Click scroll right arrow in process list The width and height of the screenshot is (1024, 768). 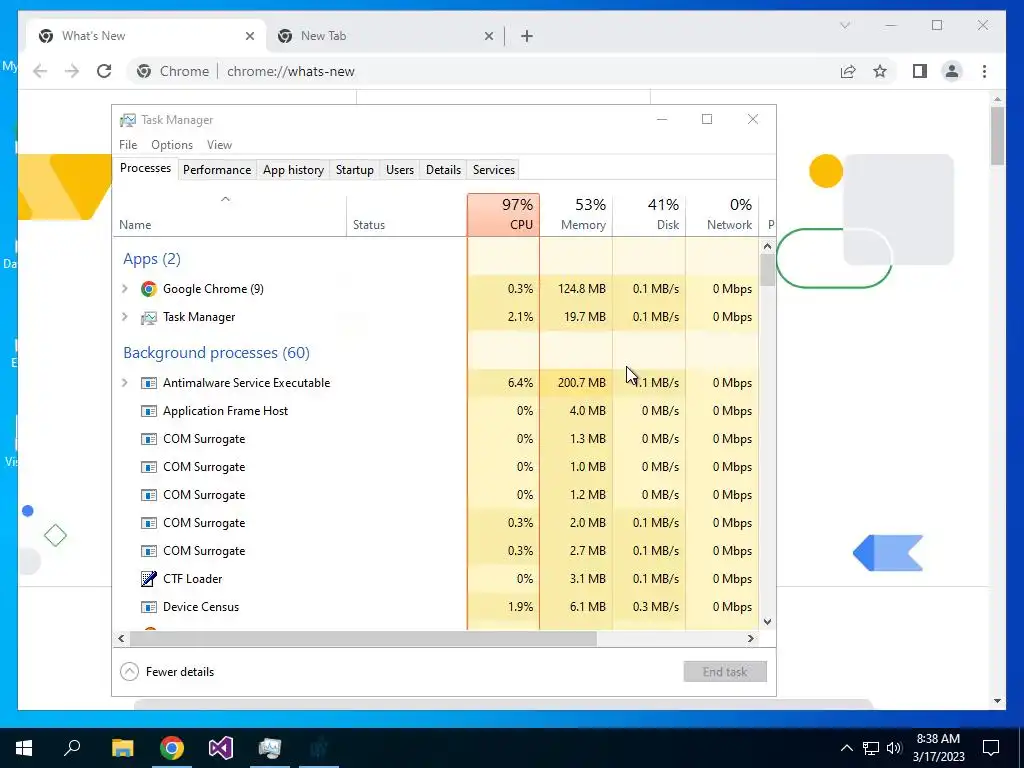[750, 638]
